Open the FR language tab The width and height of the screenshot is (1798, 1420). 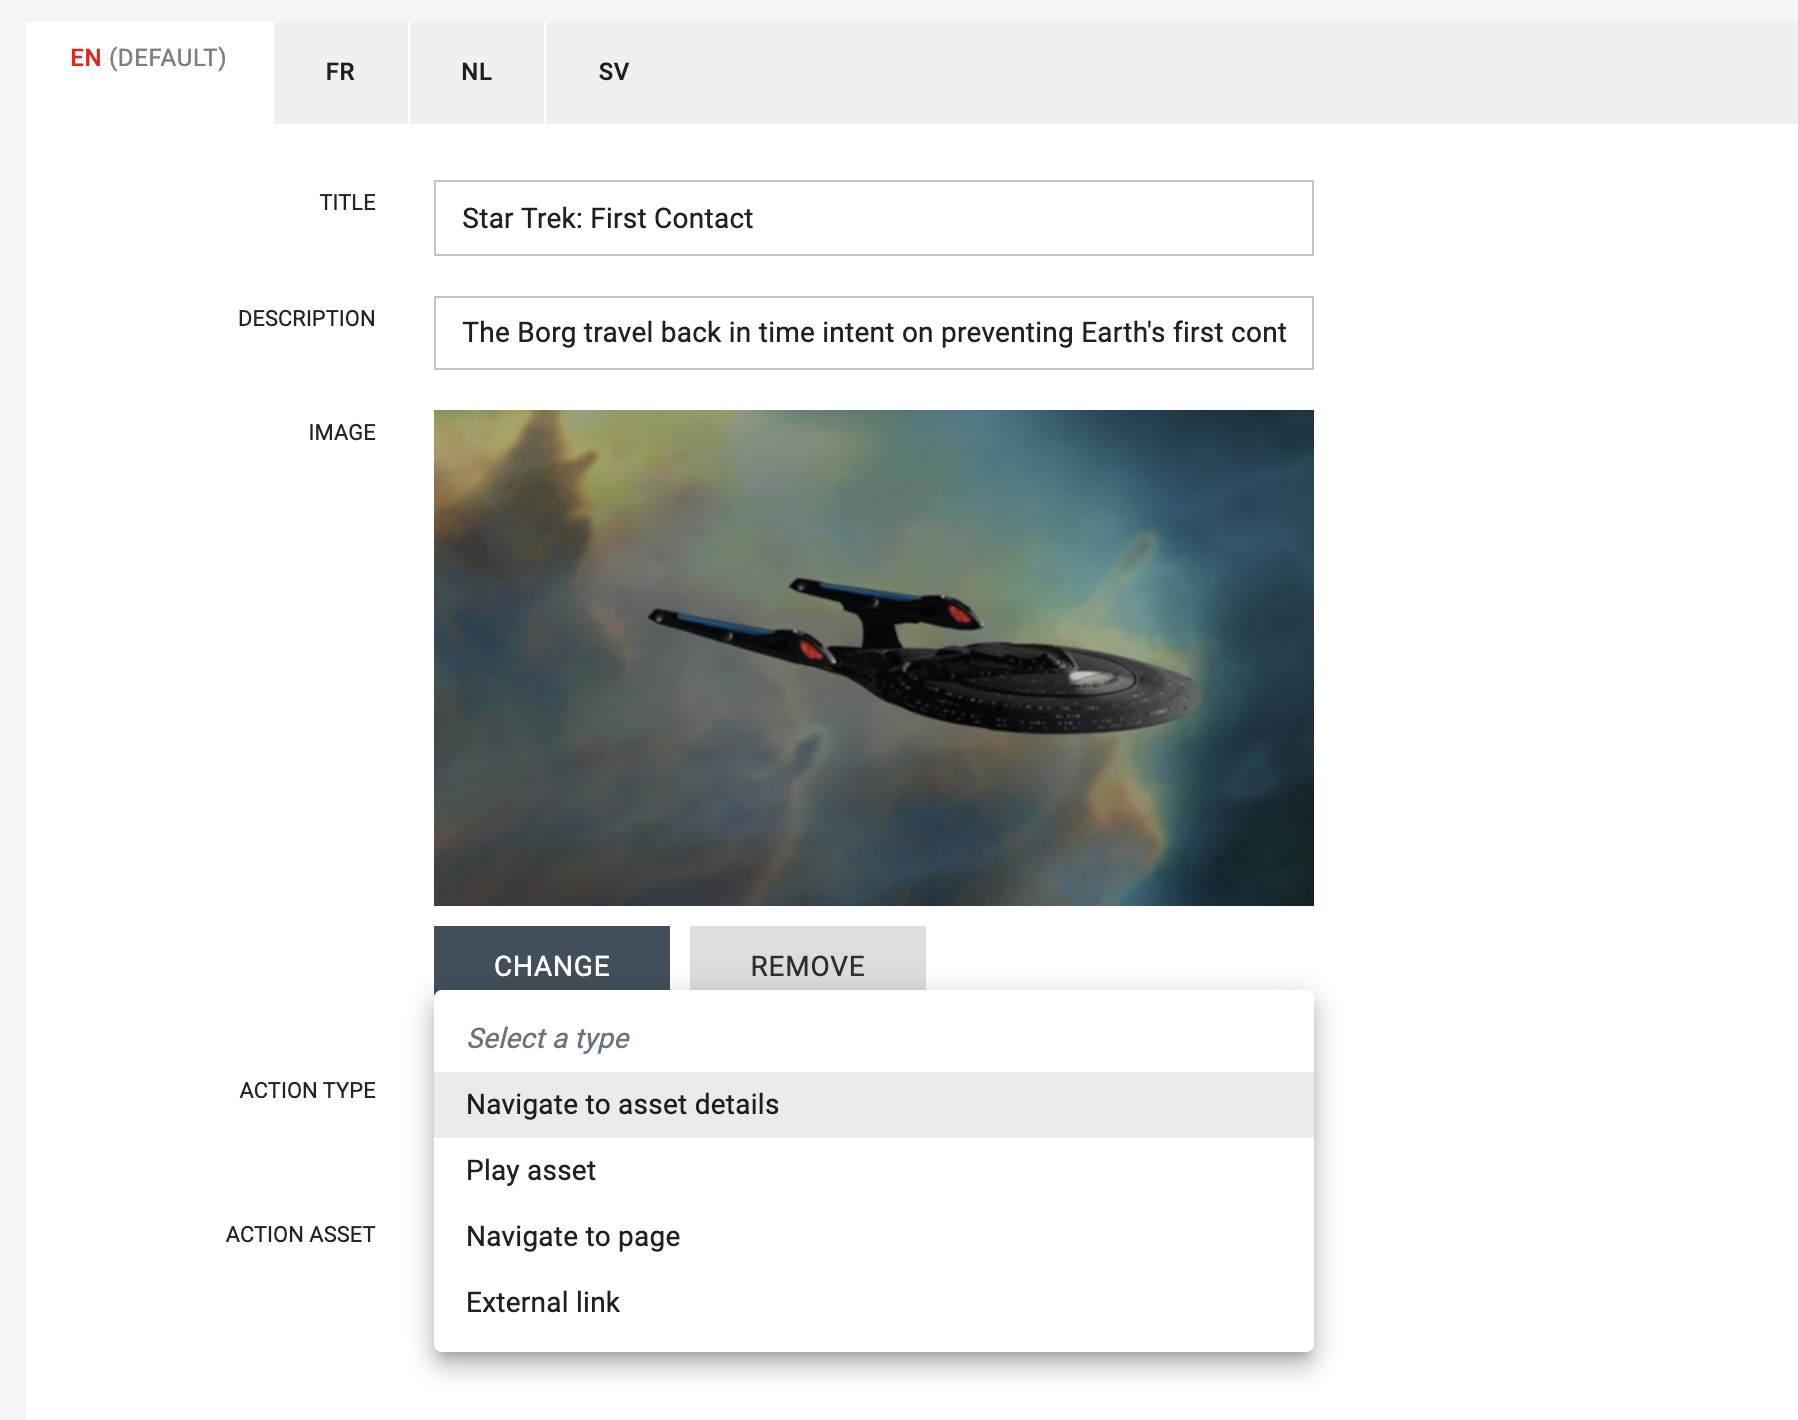(x=340, y=72)
